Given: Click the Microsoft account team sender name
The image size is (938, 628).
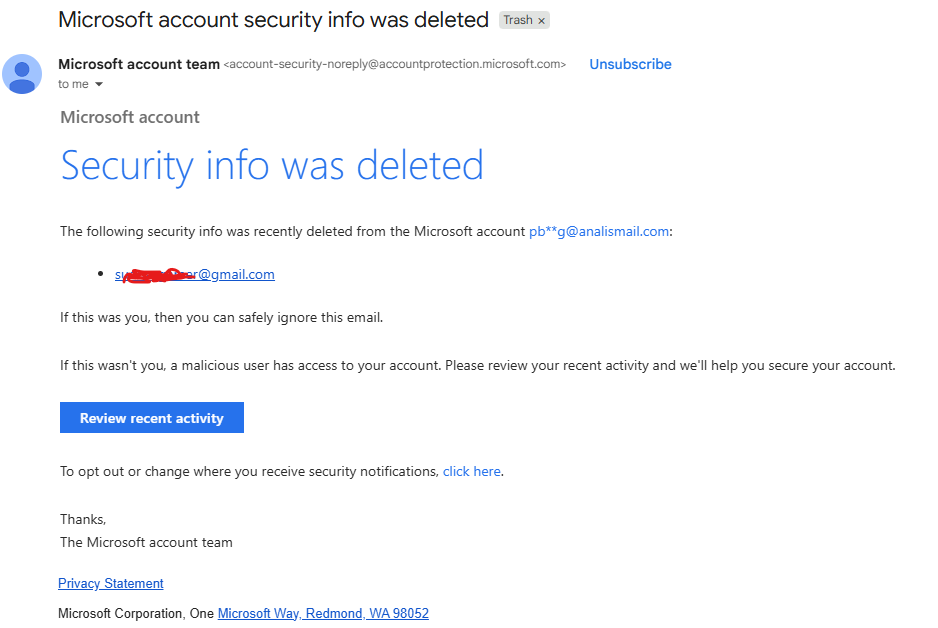Looking at the screenshot, I should [x=139, y=64].
